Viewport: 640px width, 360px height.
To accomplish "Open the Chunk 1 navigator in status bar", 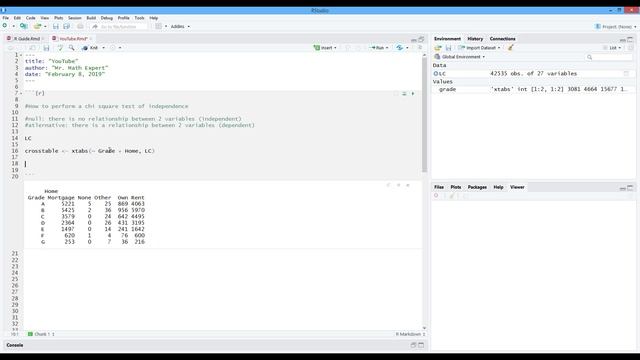I will [x=41, y=334].
